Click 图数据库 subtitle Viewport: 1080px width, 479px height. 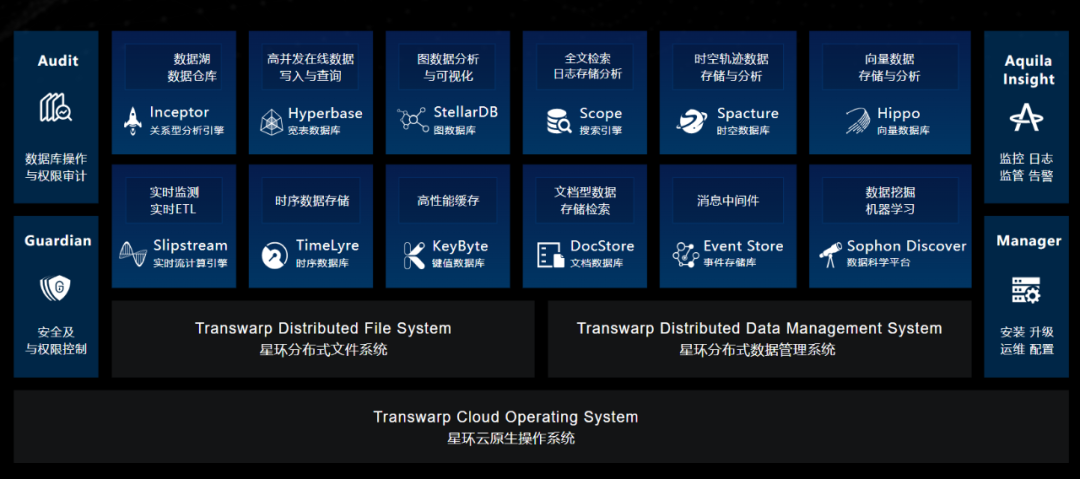[454, 130]
